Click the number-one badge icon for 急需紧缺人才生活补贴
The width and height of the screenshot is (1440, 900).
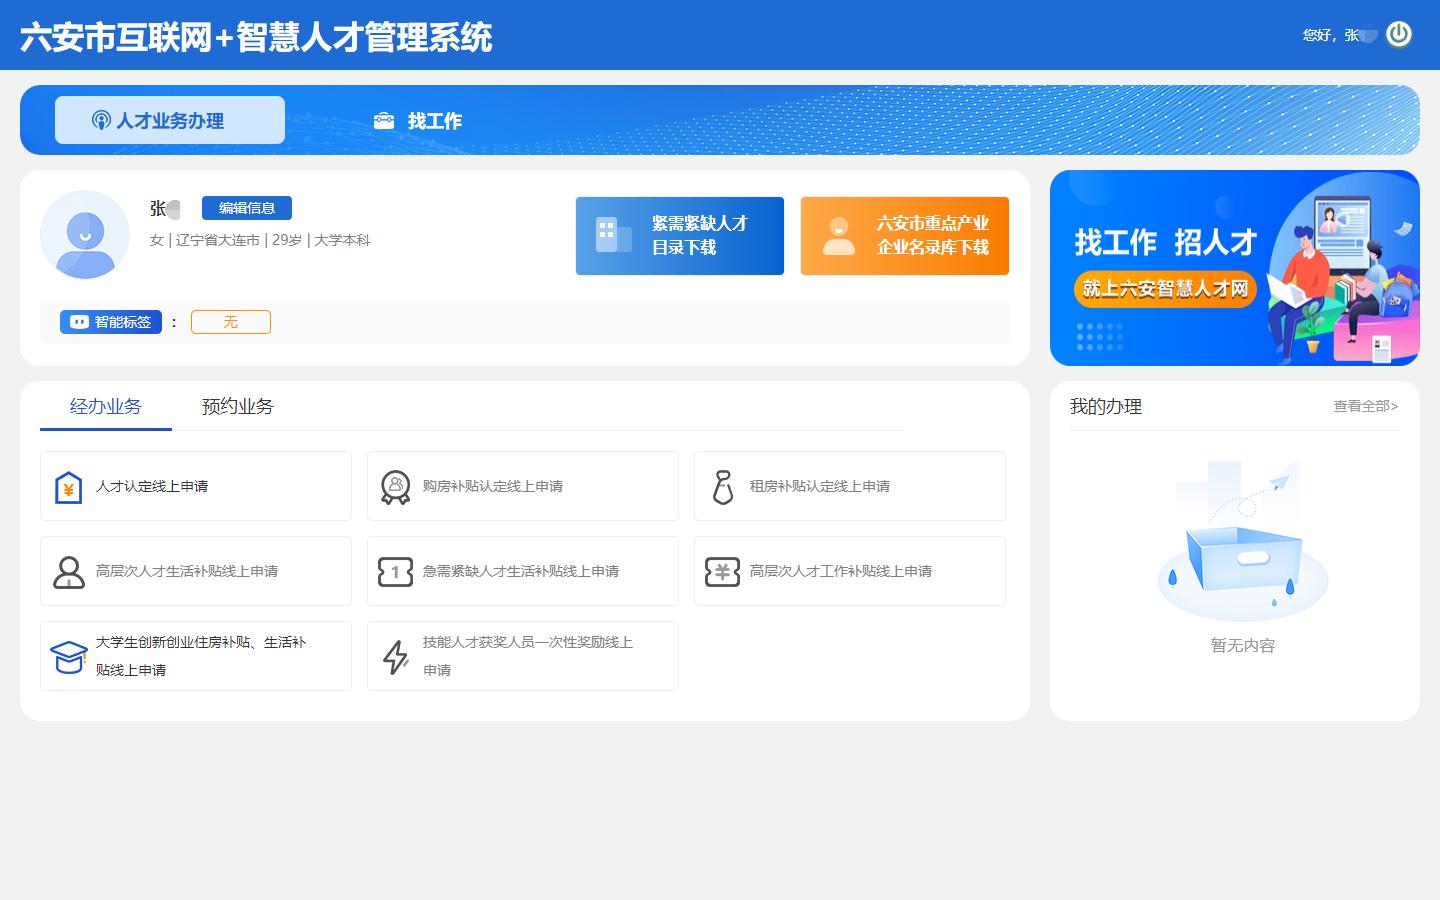[395, 571]
